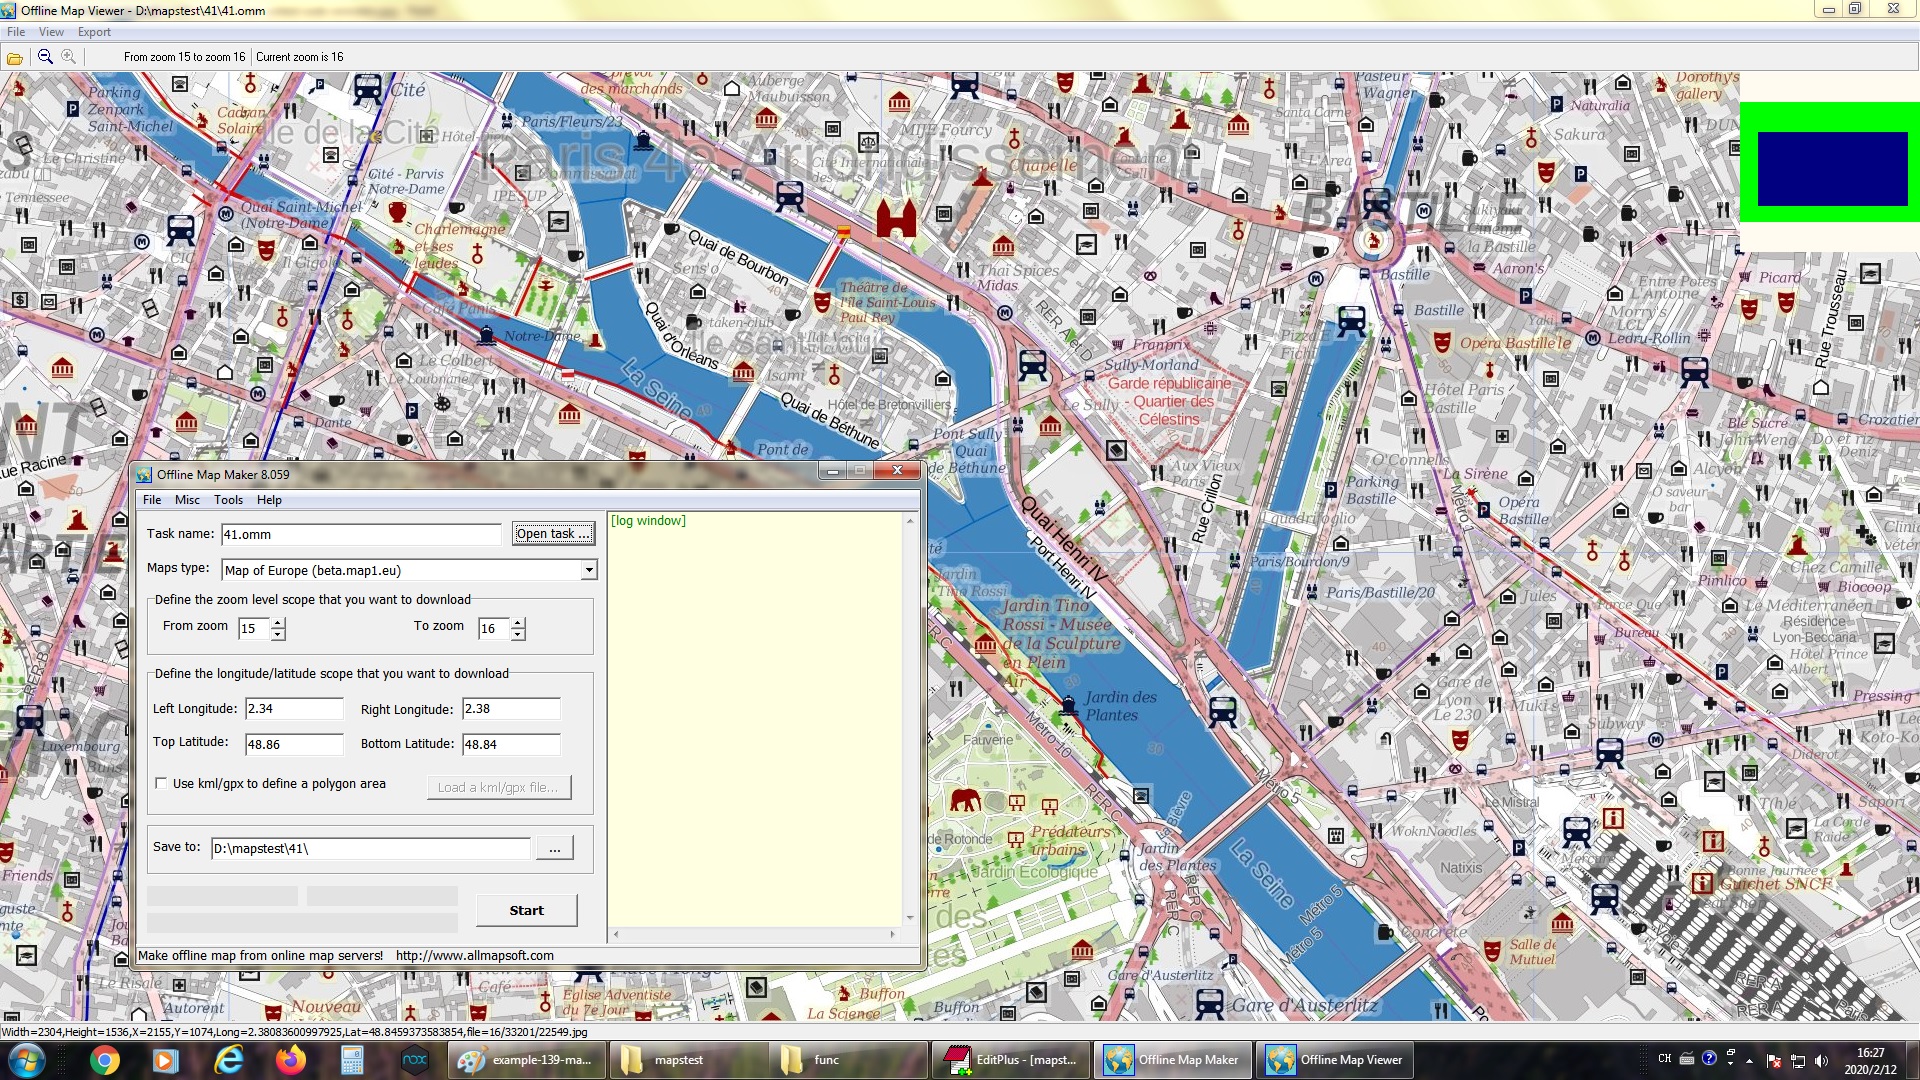Click the Left Longitude field
Image resolution: width=1920 pixels, height=1080 pixels.
[294, 709]
